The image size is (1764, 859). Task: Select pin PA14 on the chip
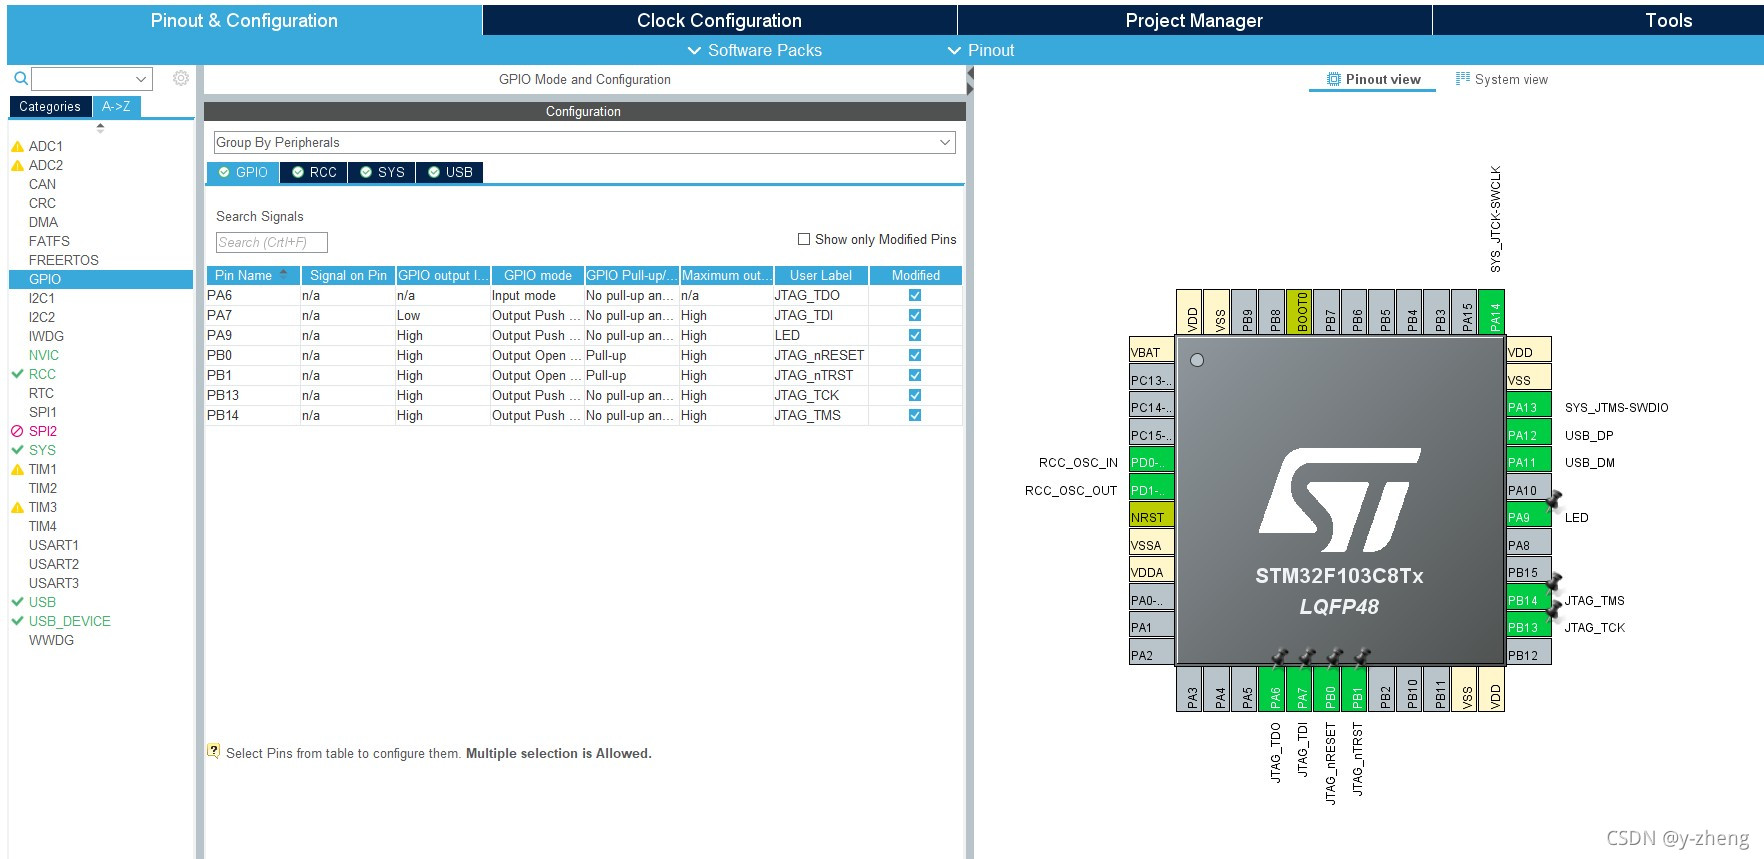tap(1493, 312)
